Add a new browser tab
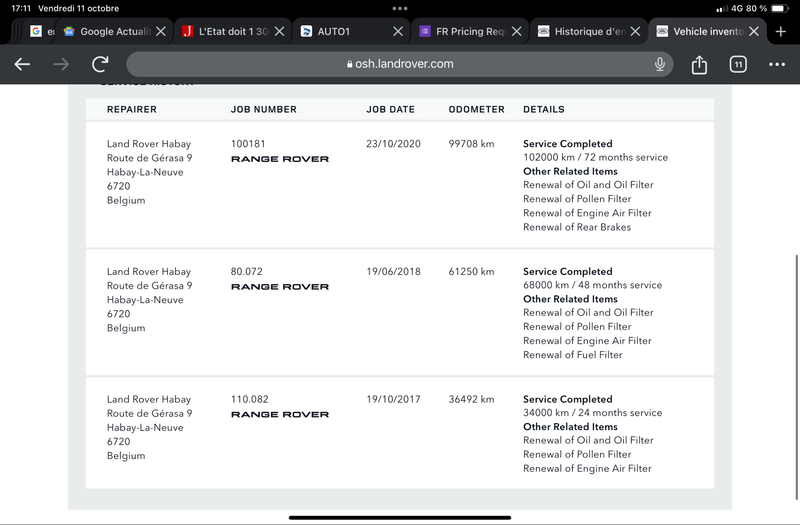Screen dimensions: 800x525 pyautogui.click(x=781, y=32)
